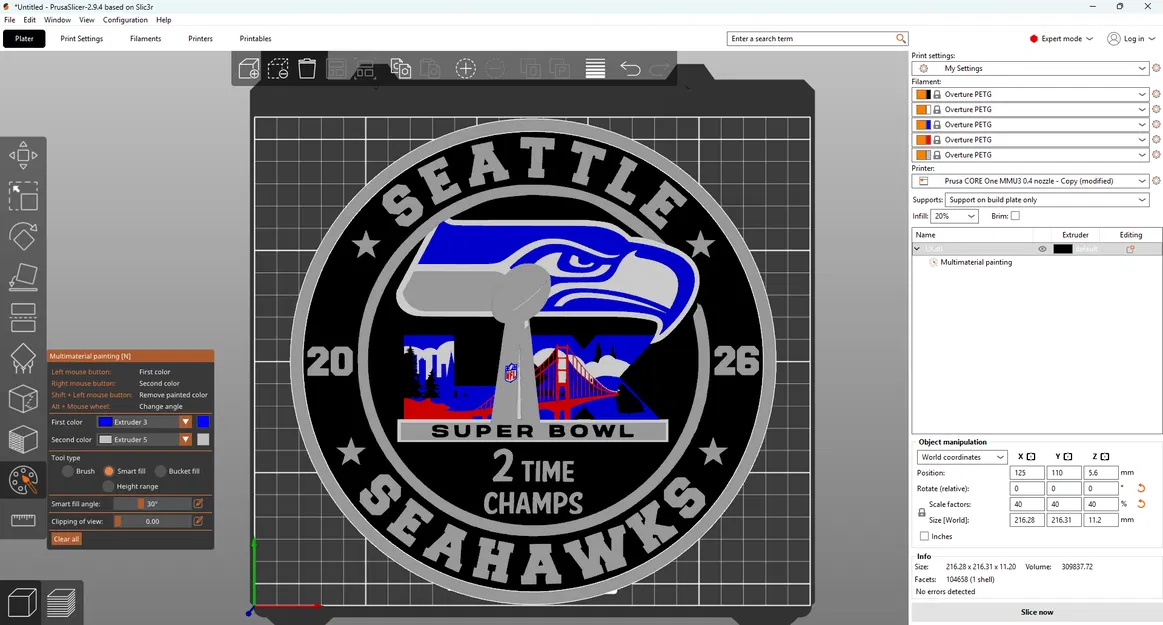1163x625 pixels.
Task: Adjust the Smart fill angle slider
Action: coord(142,503)
